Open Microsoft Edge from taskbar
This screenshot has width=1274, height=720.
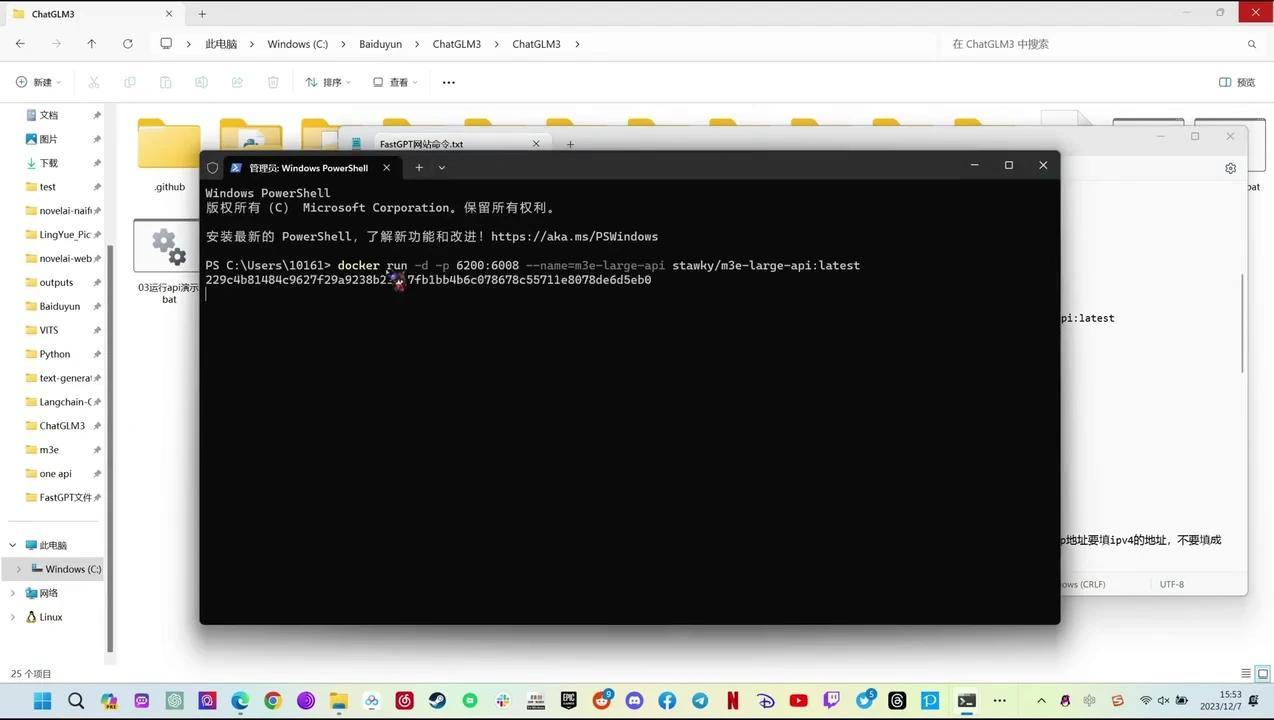click(x=240, y=701)
